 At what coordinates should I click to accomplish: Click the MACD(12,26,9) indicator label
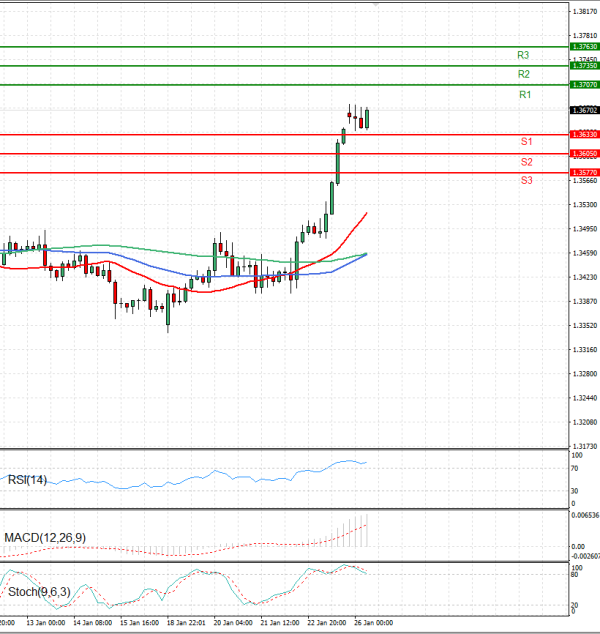pos(44,538)
